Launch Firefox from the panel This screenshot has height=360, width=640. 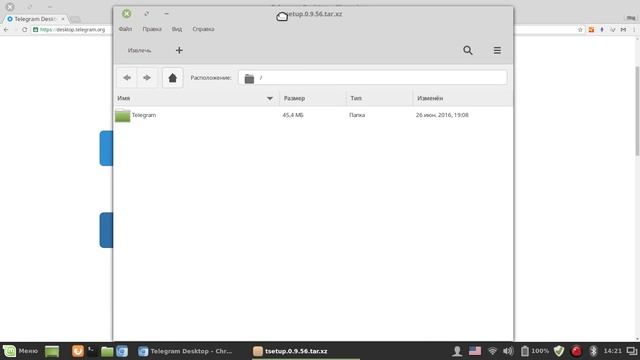click(x=78, y=351)
